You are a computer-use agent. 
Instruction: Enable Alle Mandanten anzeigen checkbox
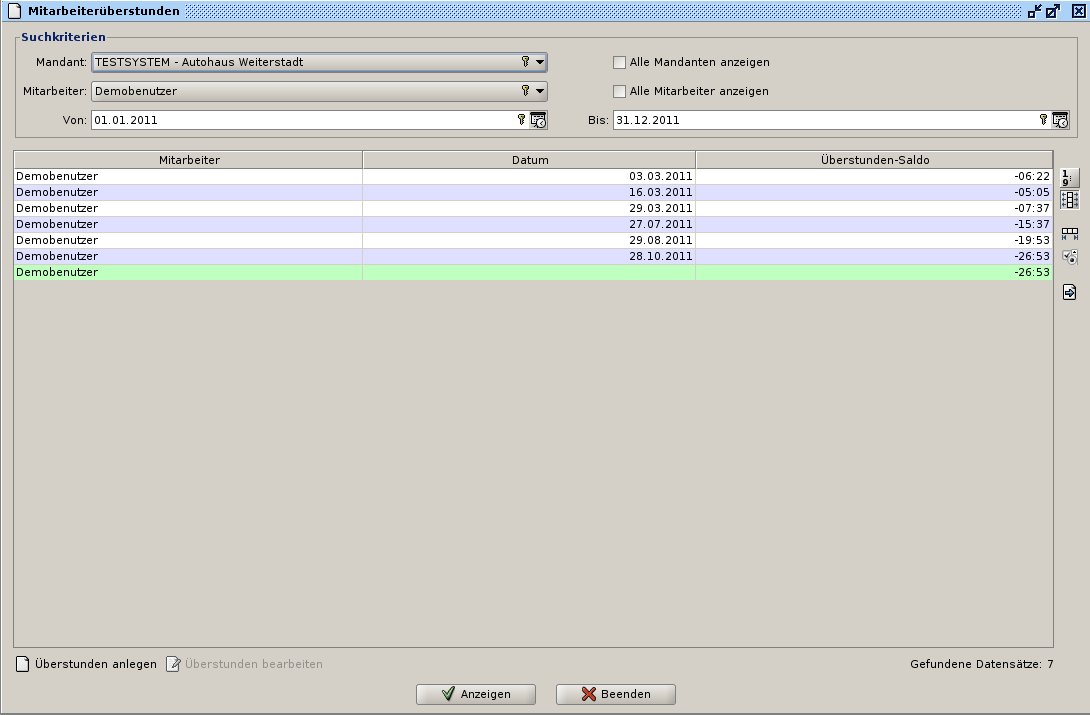point(620,62)
